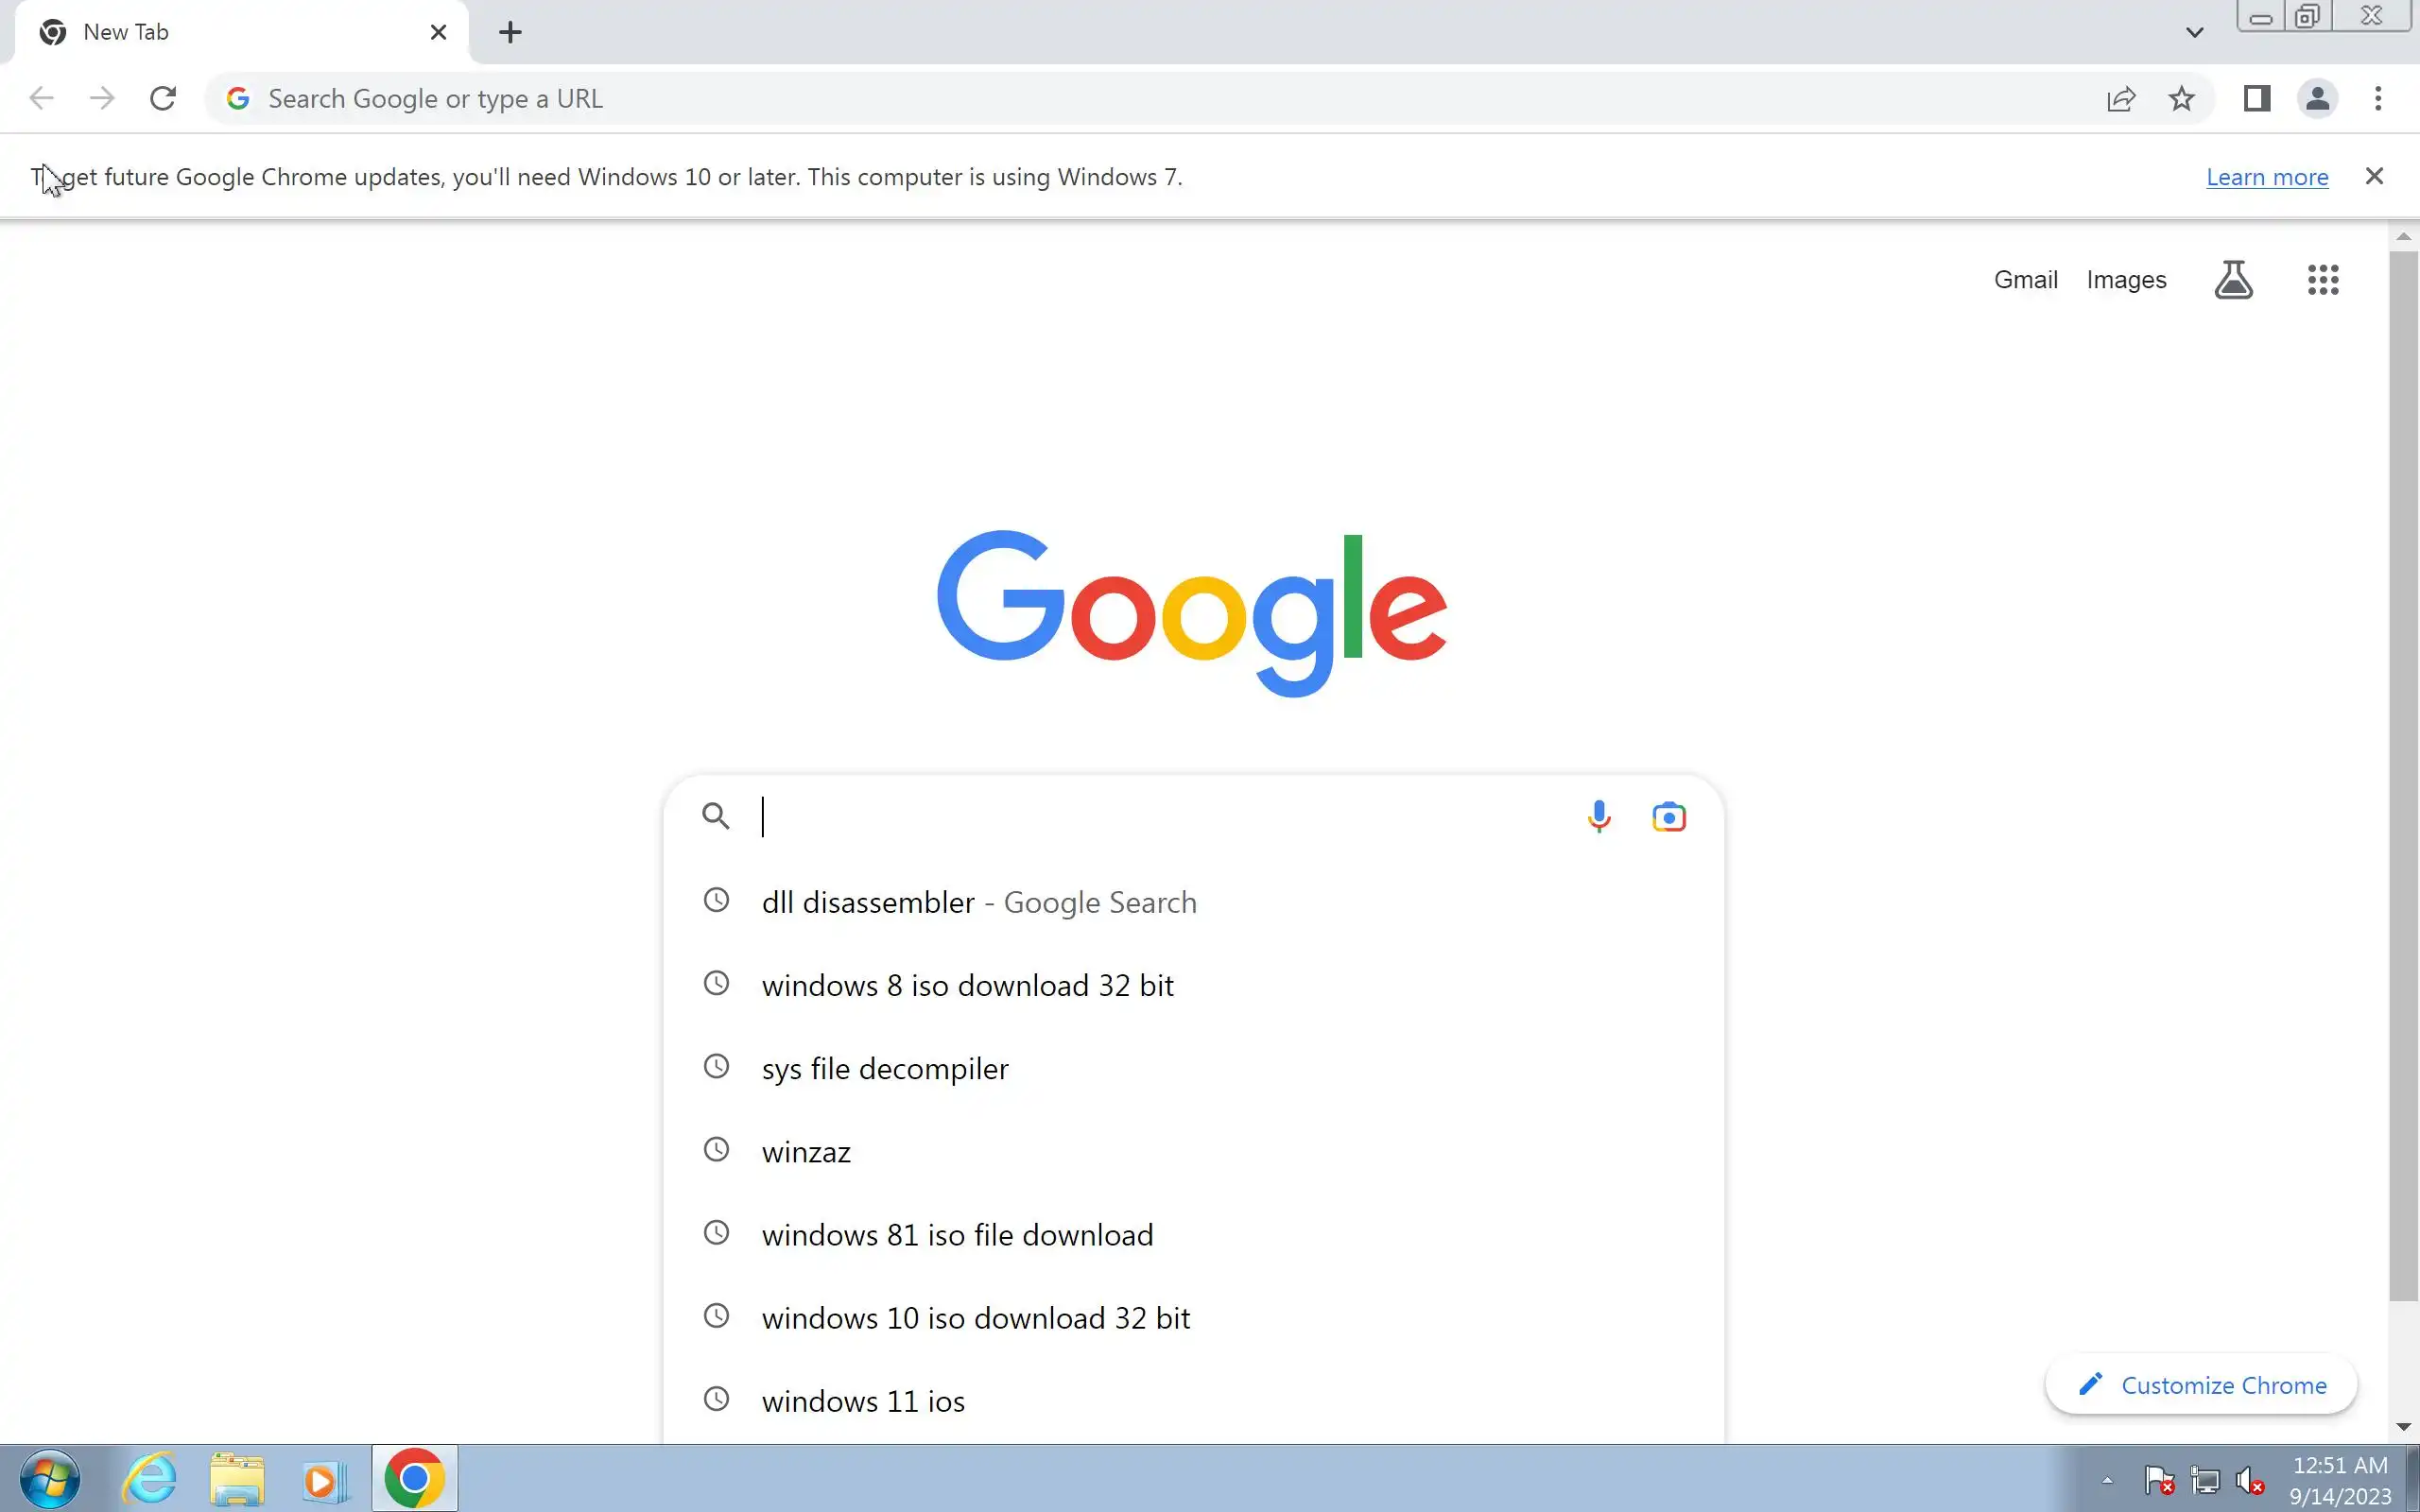Click the Learn more link

[2267, 177]
